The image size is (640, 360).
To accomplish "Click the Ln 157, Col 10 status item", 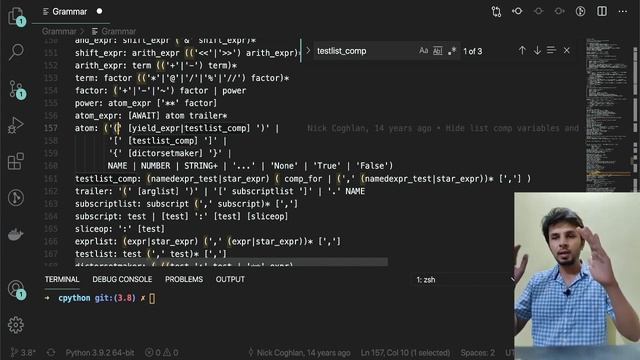I will pos(405,353).
